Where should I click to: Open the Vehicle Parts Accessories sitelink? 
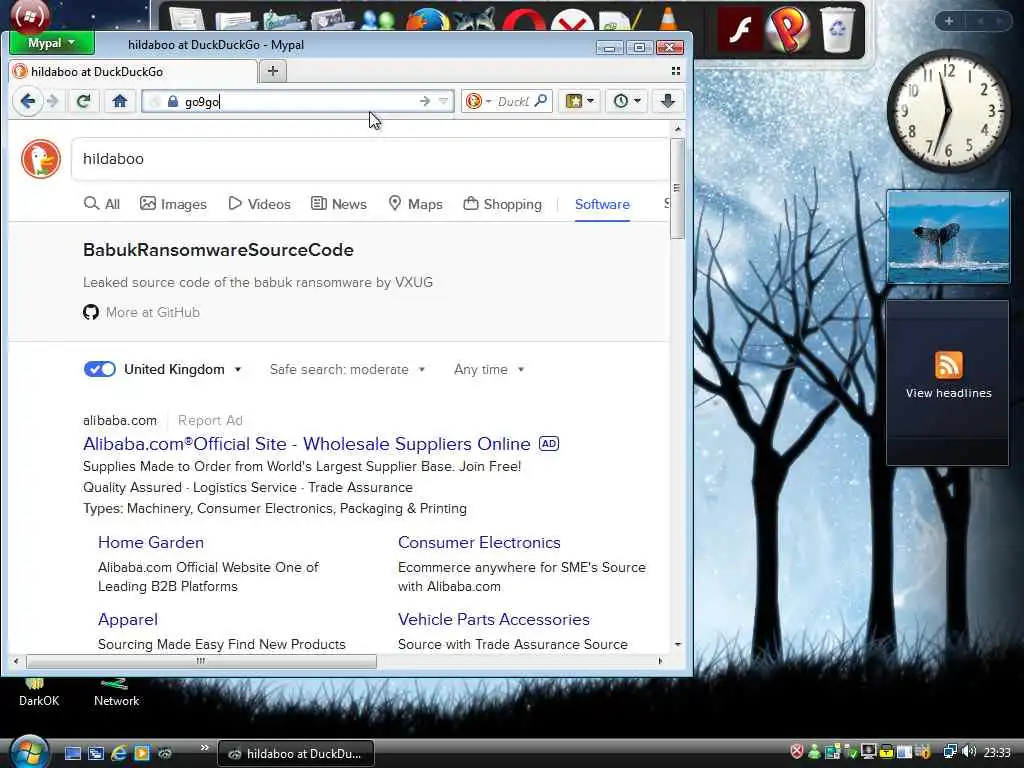click(x=494, y=619)
